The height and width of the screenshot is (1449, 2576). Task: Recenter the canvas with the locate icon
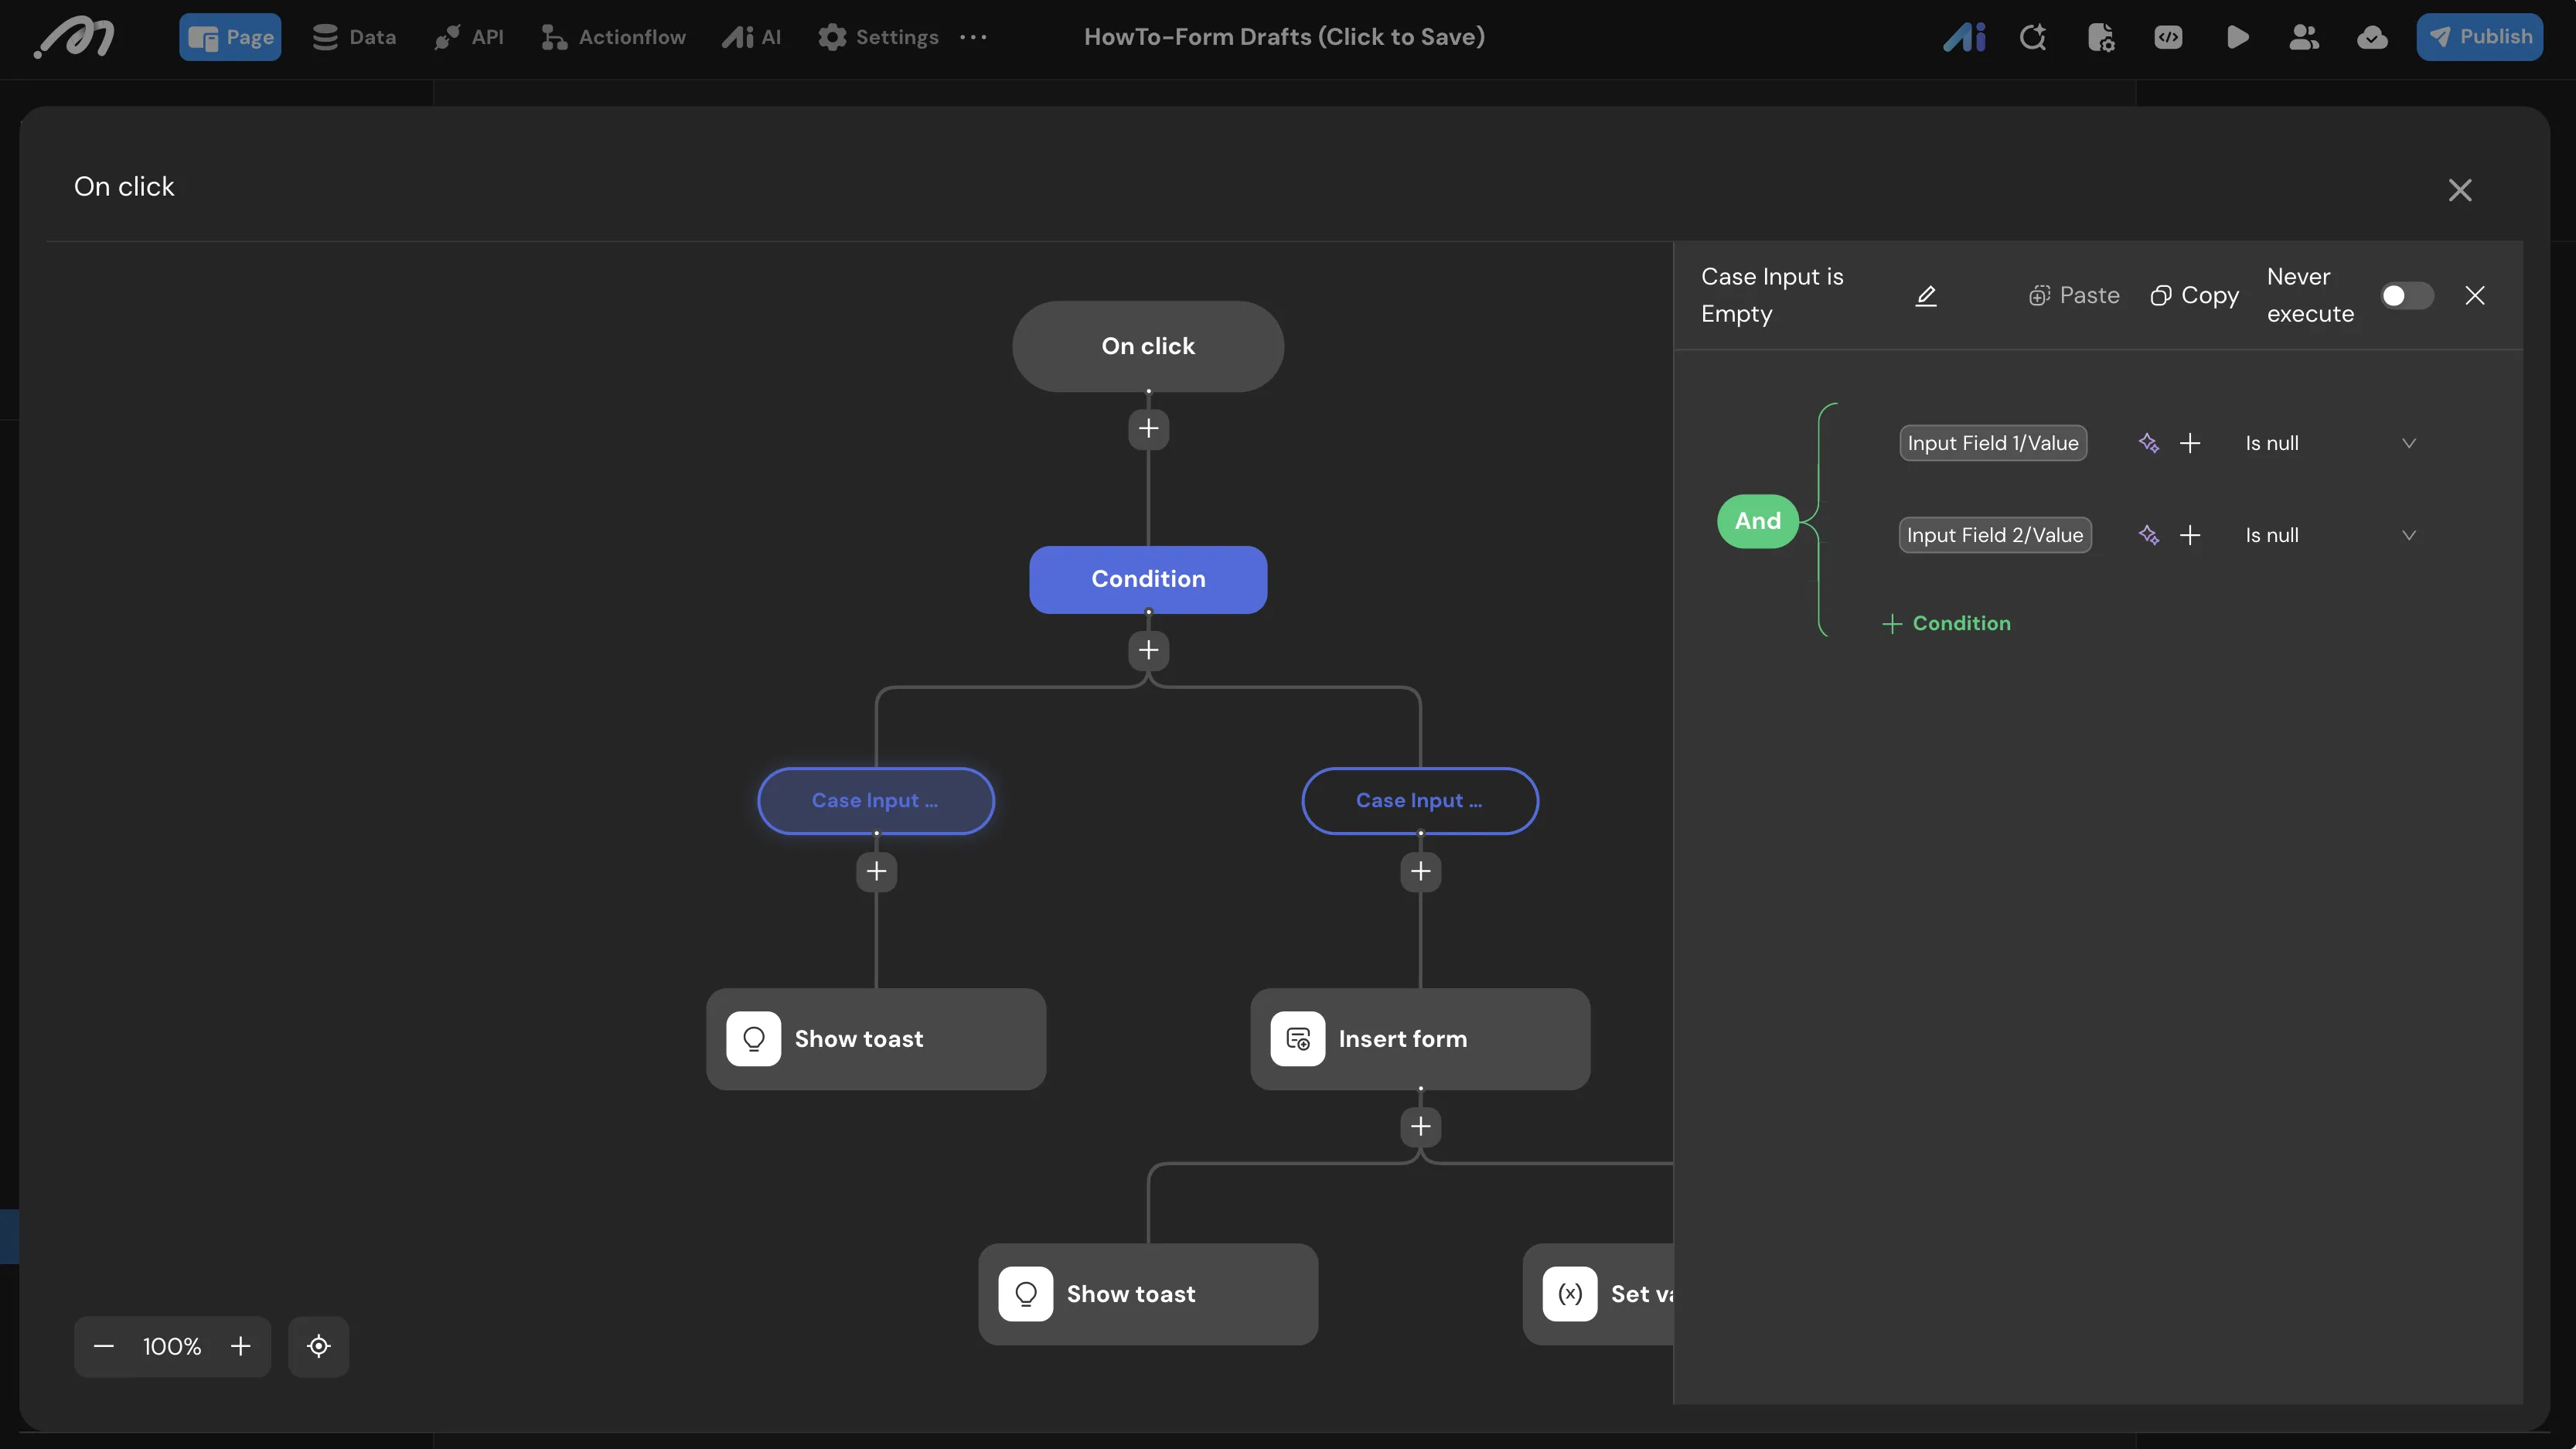click(x=318, y=1346)
